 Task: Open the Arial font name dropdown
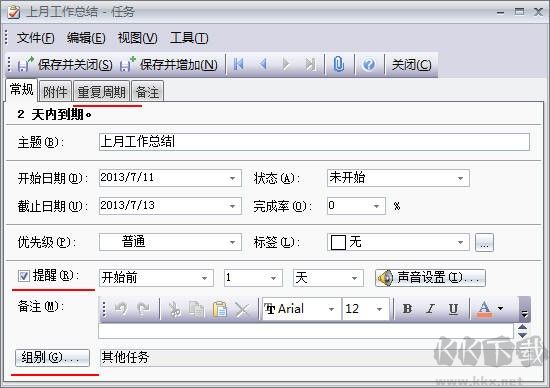331,309
